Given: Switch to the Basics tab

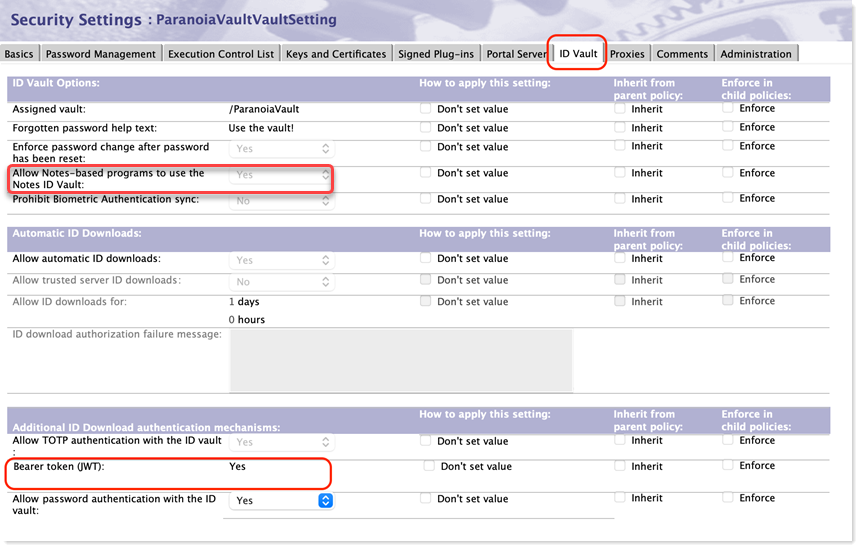Looking at the screenshot, I should [19, 54].
